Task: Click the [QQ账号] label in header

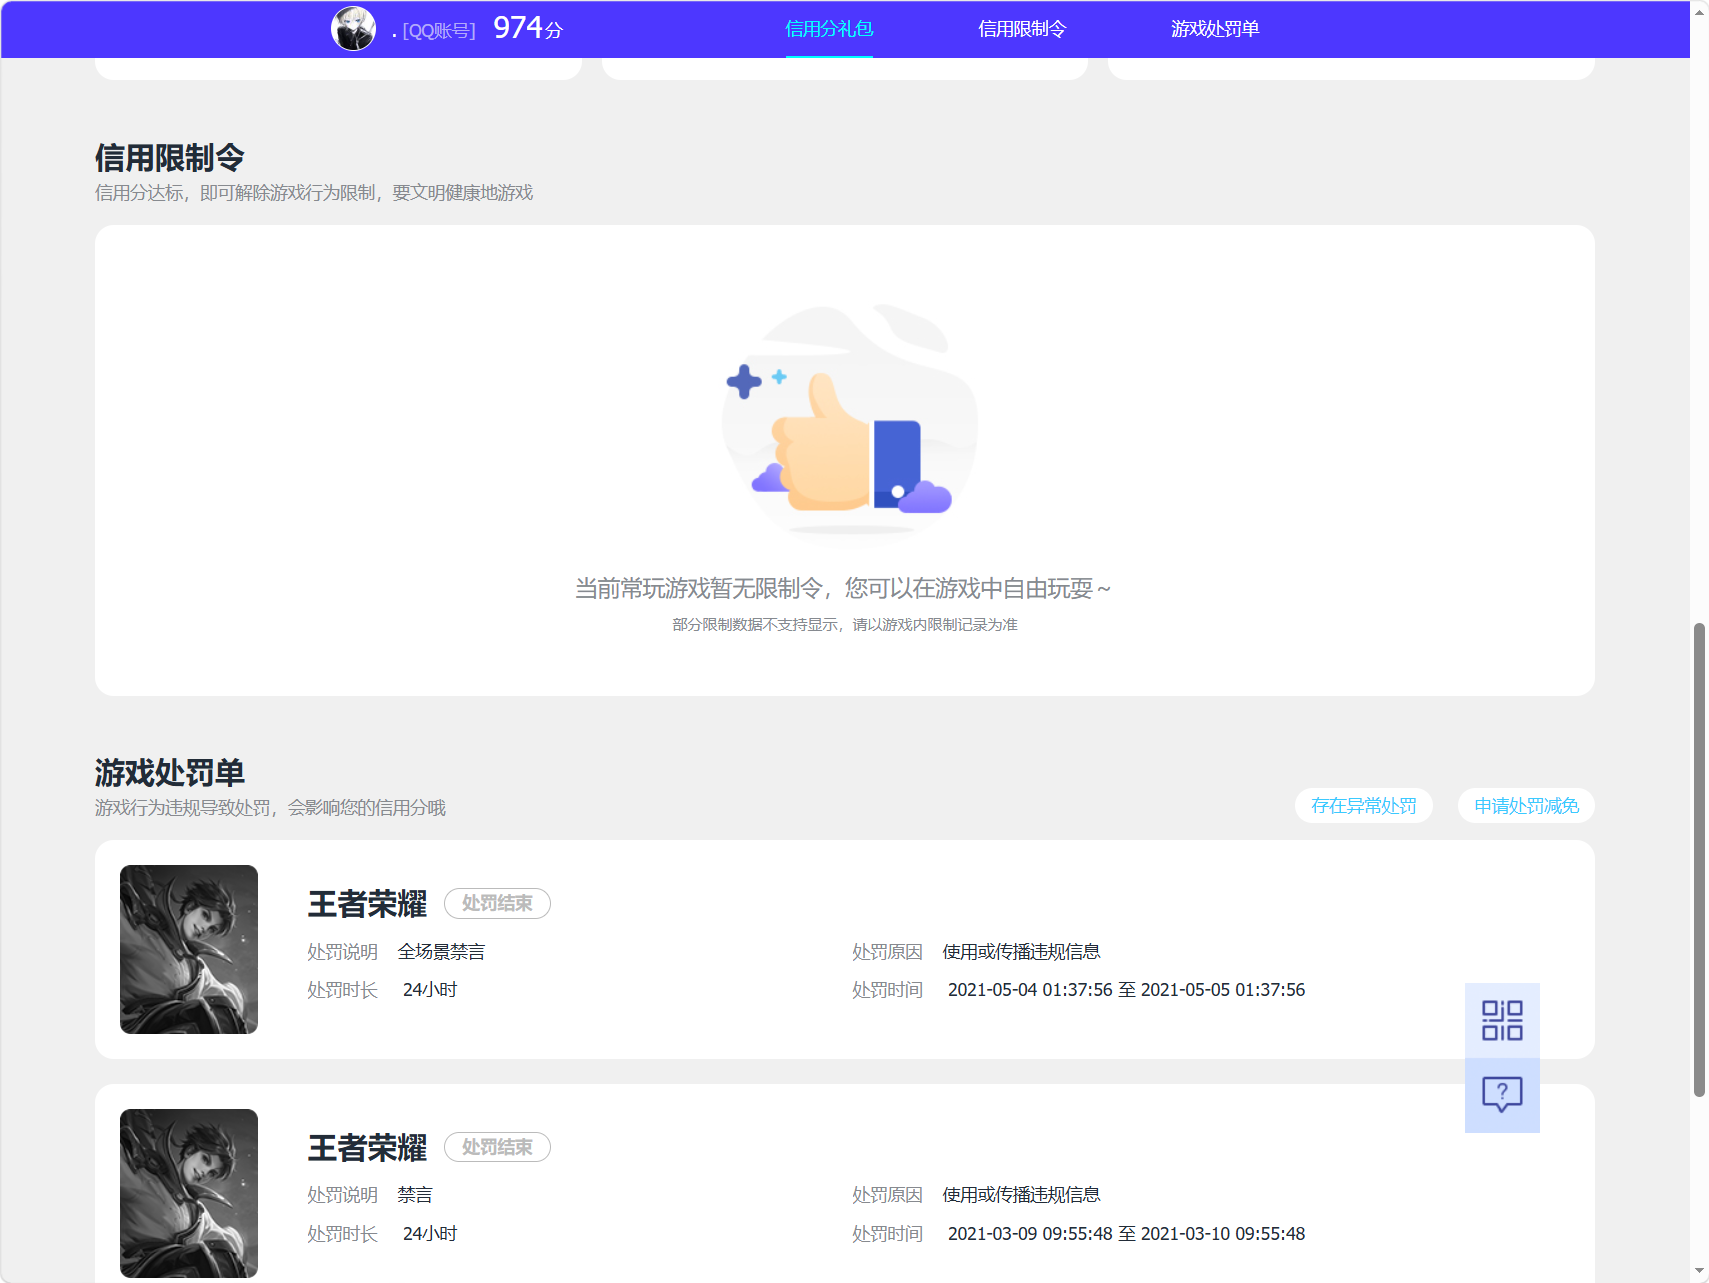Action: (439, 31)
